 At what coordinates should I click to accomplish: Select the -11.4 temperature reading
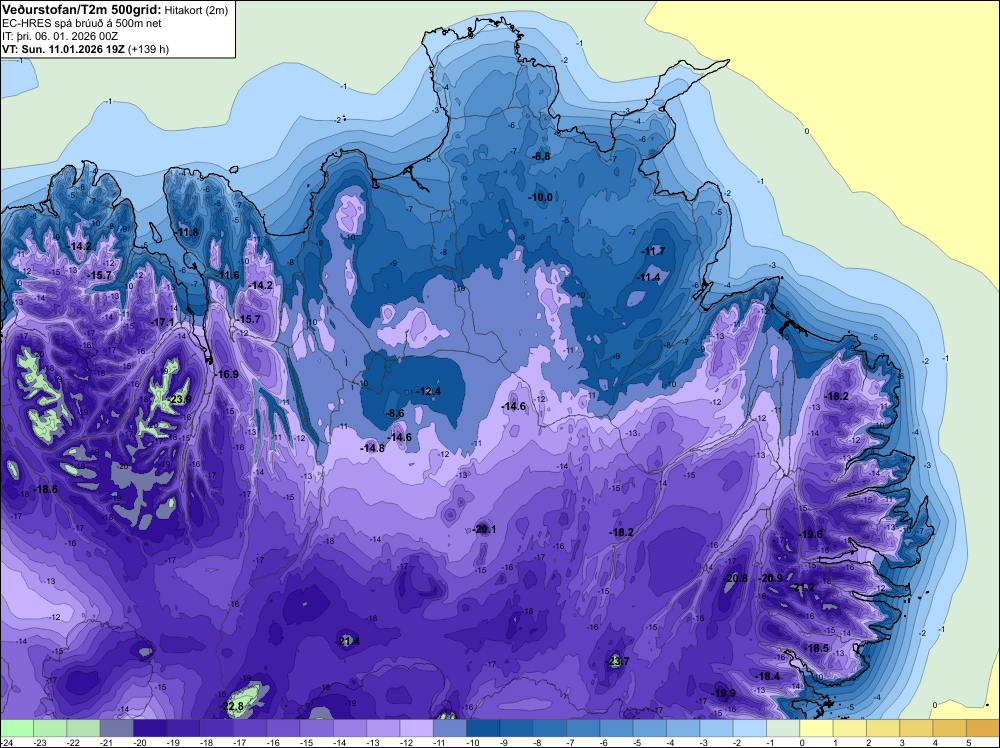click(649, 277)
